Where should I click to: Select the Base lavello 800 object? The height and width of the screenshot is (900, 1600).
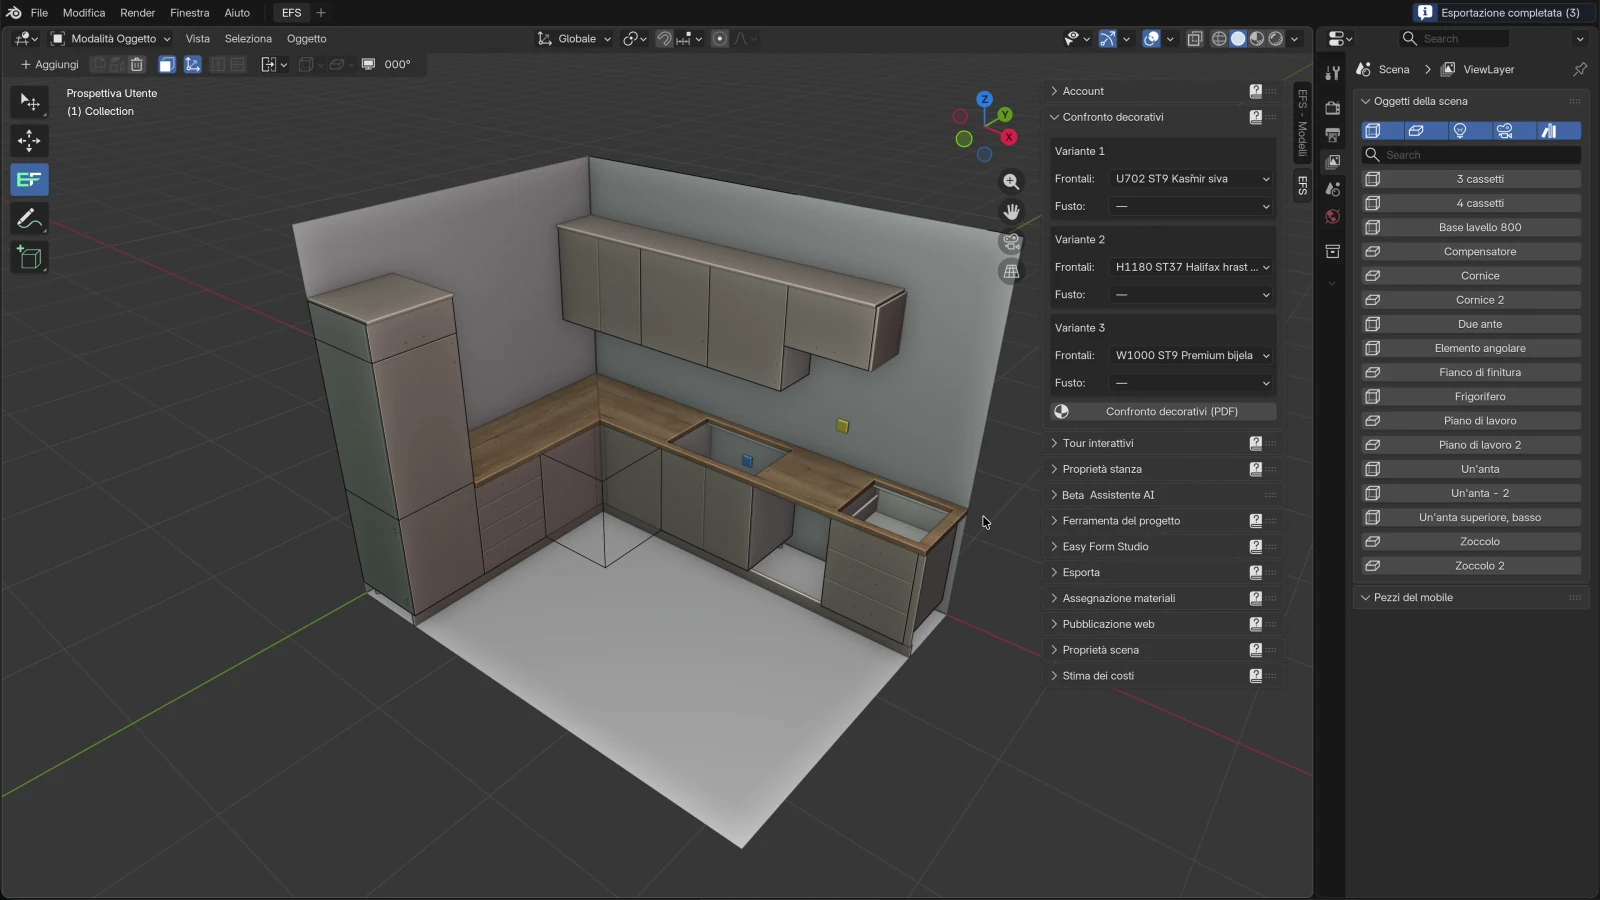[1471, 228]
